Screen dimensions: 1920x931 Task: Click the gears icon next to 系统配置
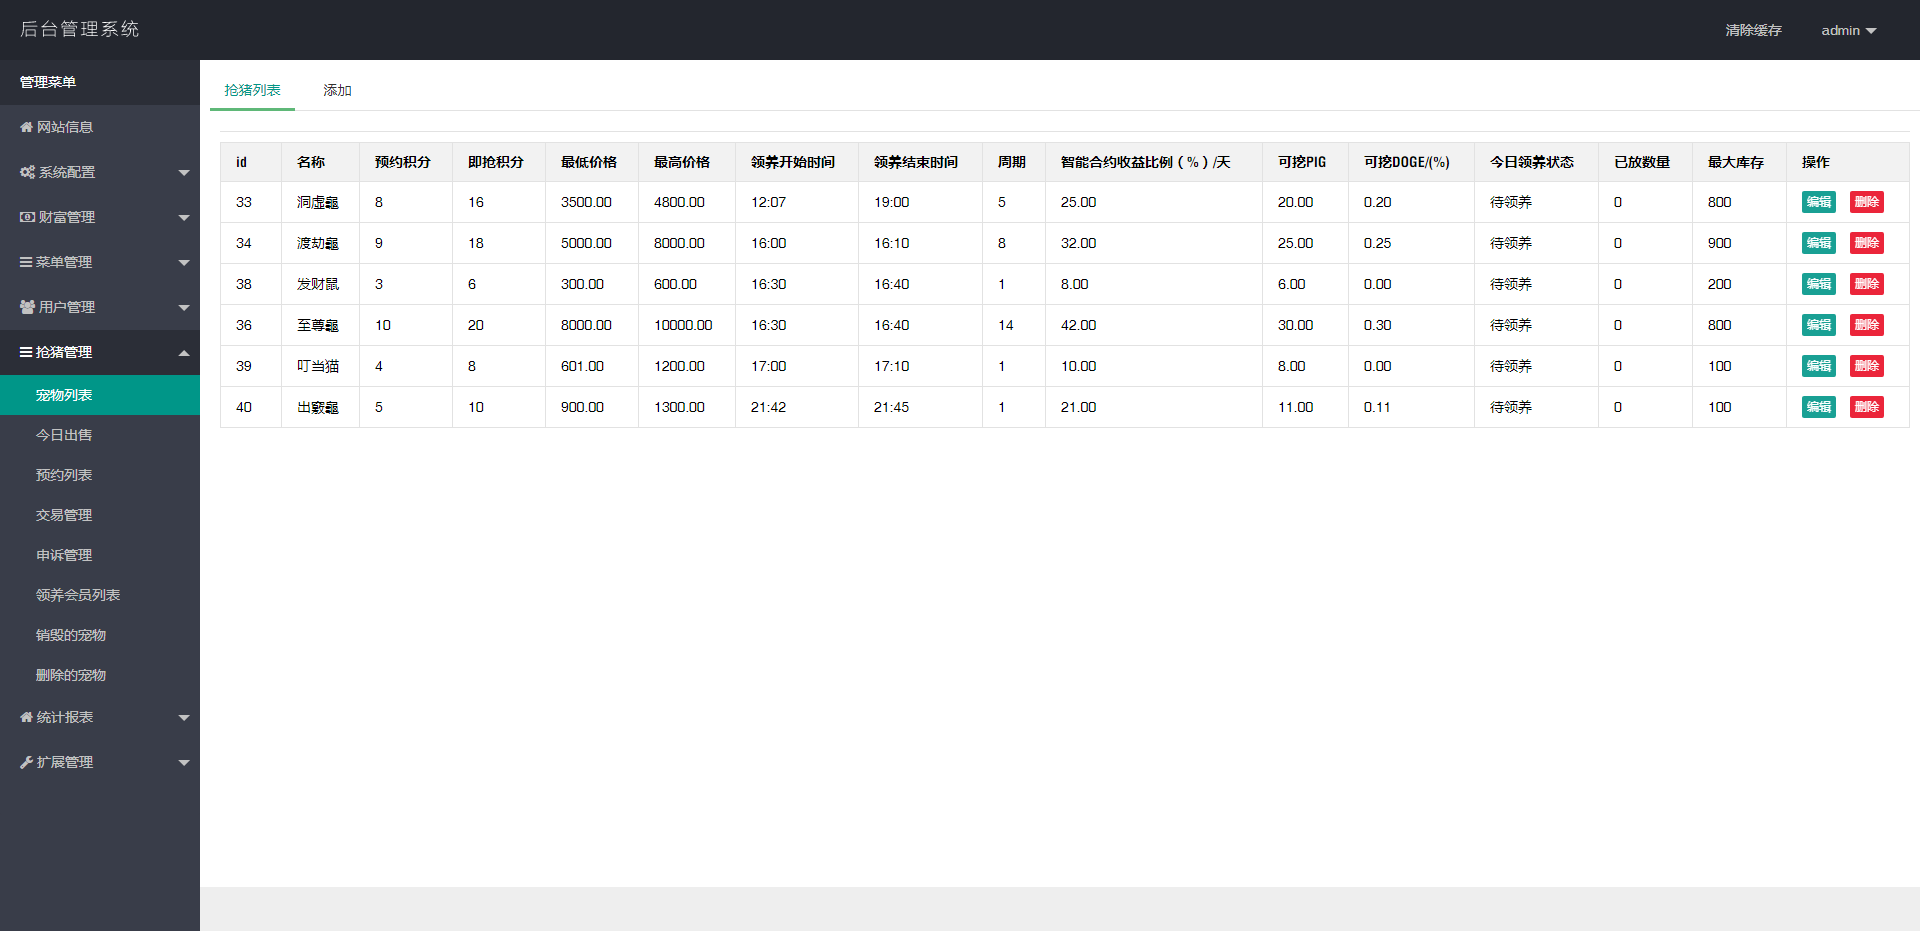click(x=27, y=172)
